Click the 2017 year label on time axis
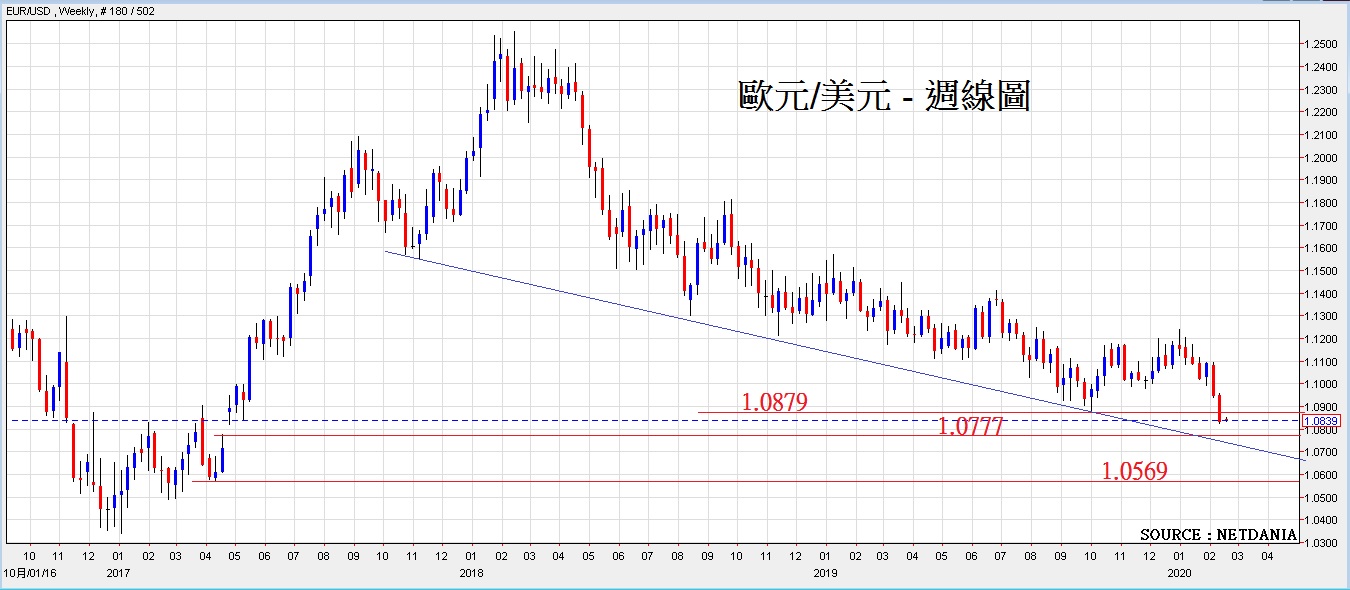The height and width of the screenshot is (590, 1350). coord(118,574)
